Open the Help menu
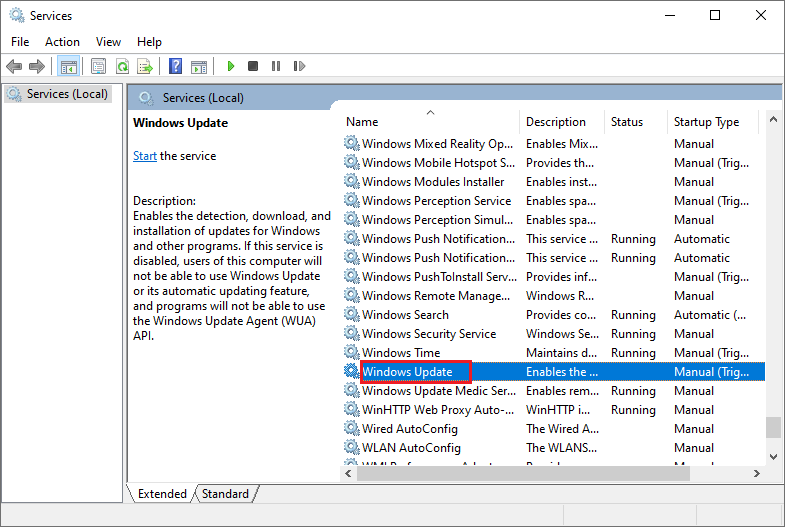Screen dimensions: 785x527 [149, 42]
